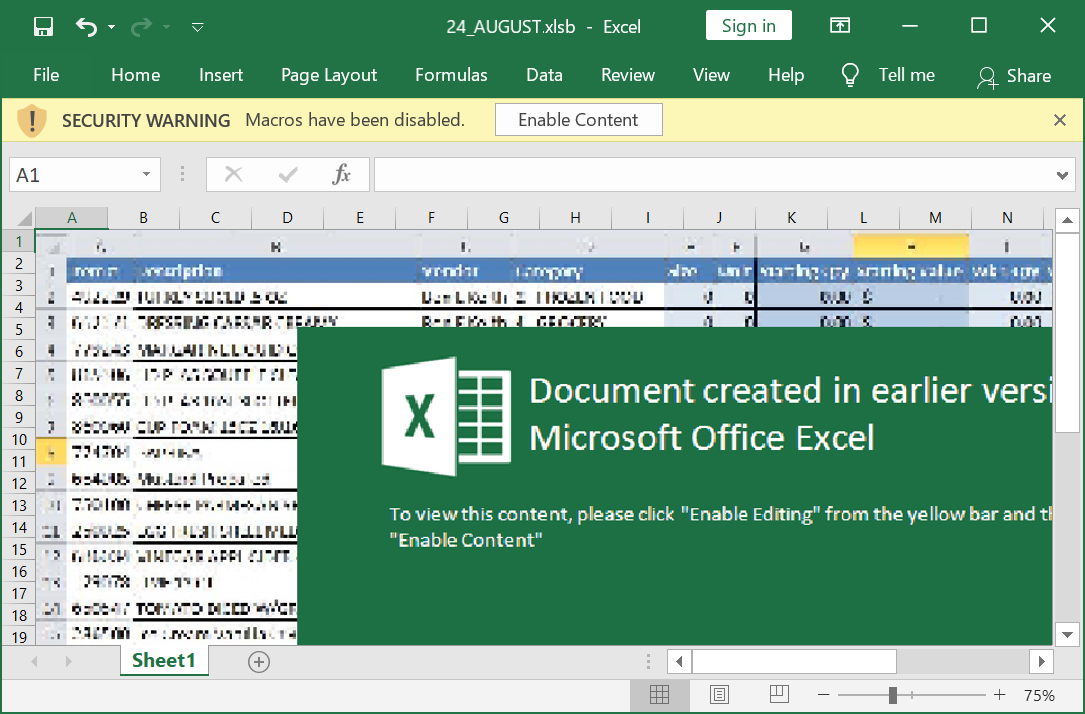Open the File menu
1085x714 pixels.
click(46, 75)
